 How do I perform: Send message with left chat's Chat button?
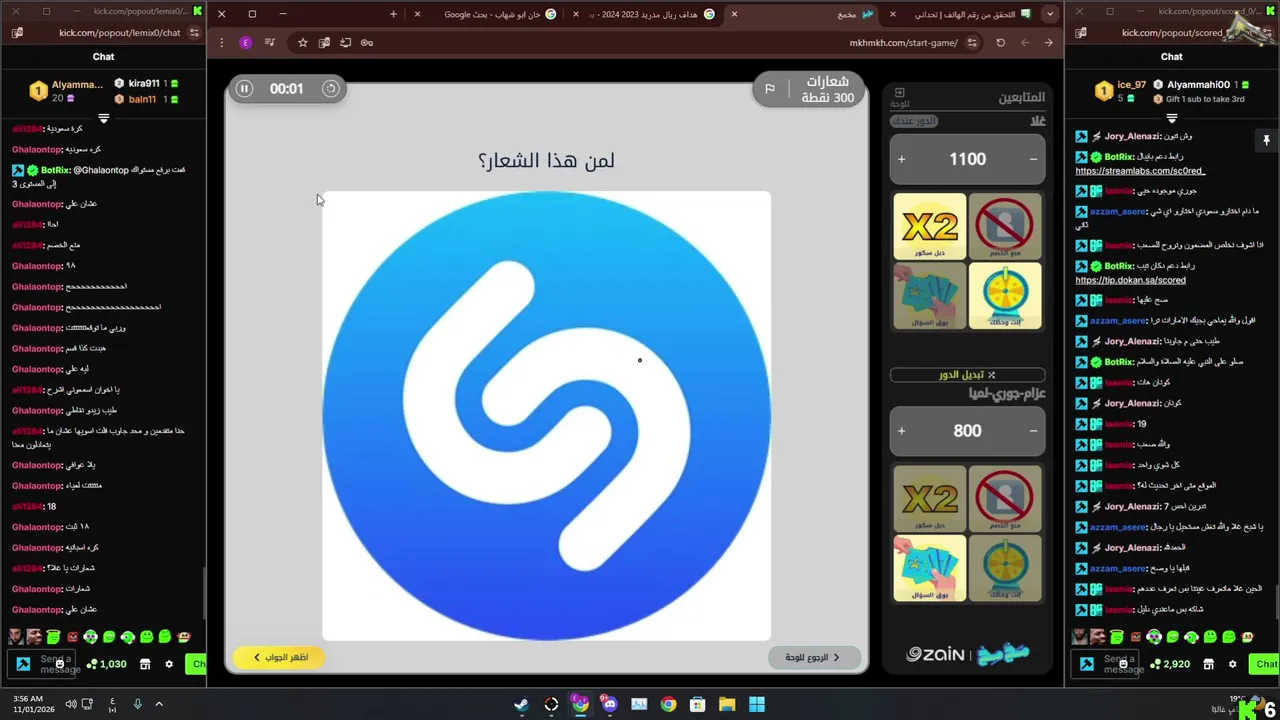(198, 664)
